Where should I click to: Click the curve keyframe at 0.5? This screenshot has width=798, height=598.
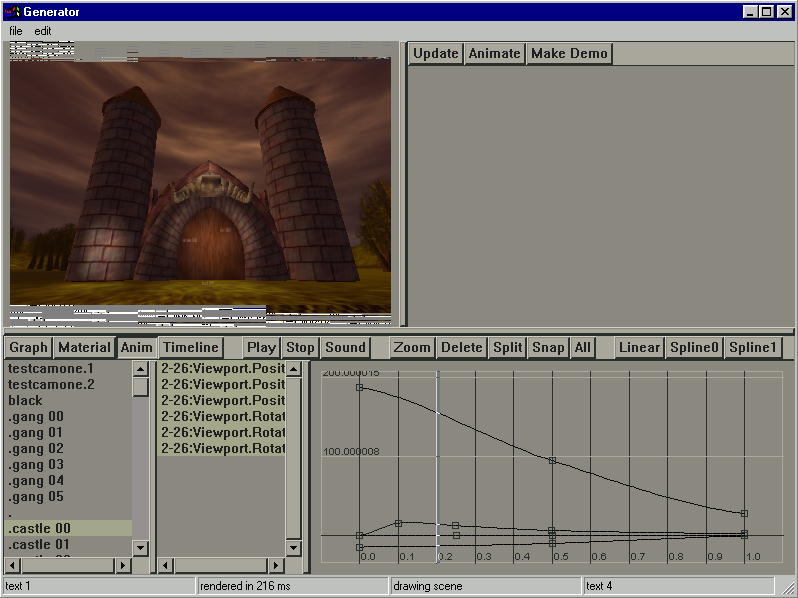[x=552, y=461]
